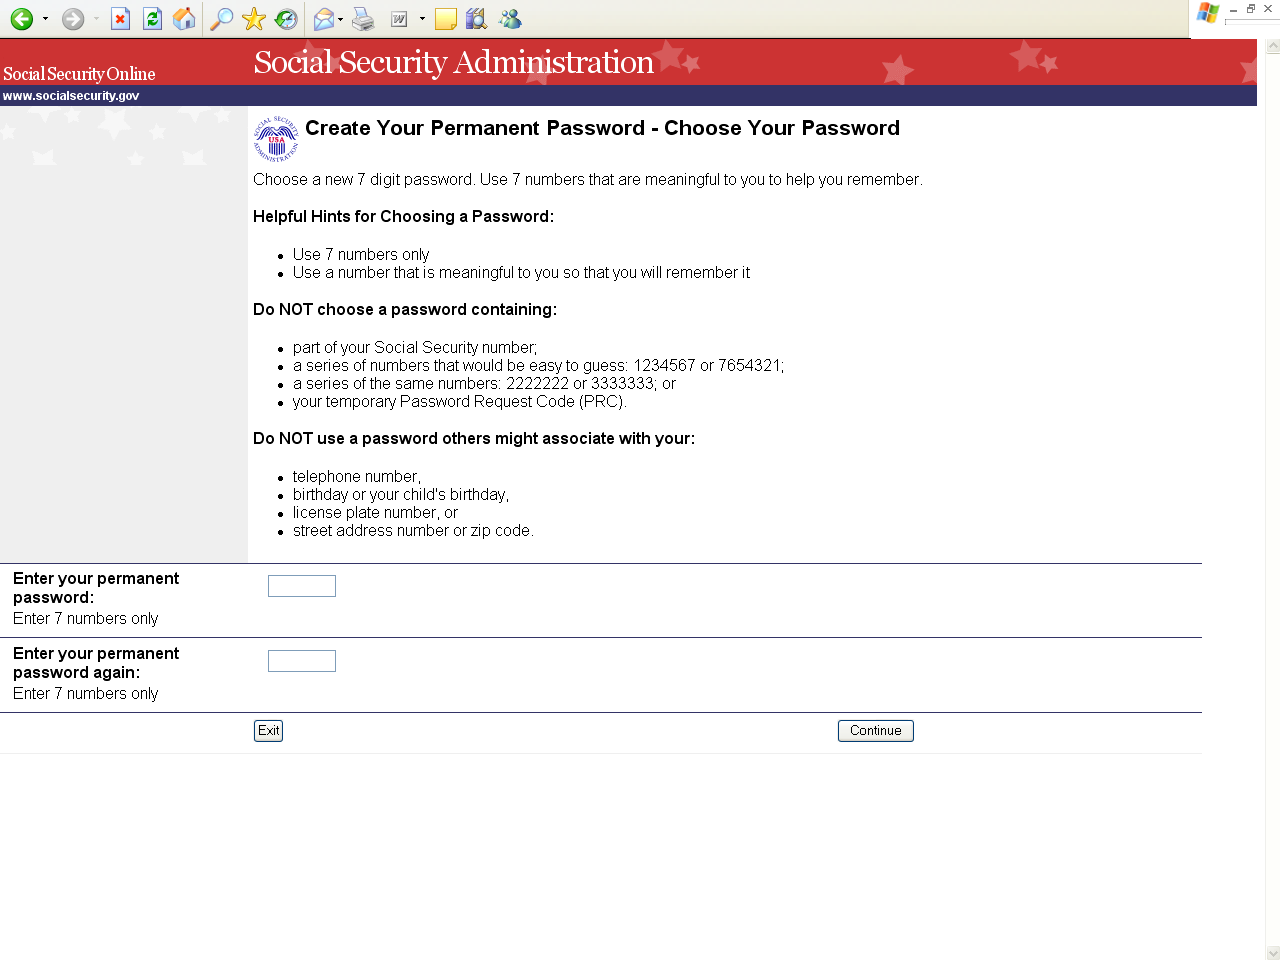Image resolution: width=1280 pixels, height=960 pixels.
Task: Expand the Mail icon dropdown arrow
Action: tap(341, 19)
